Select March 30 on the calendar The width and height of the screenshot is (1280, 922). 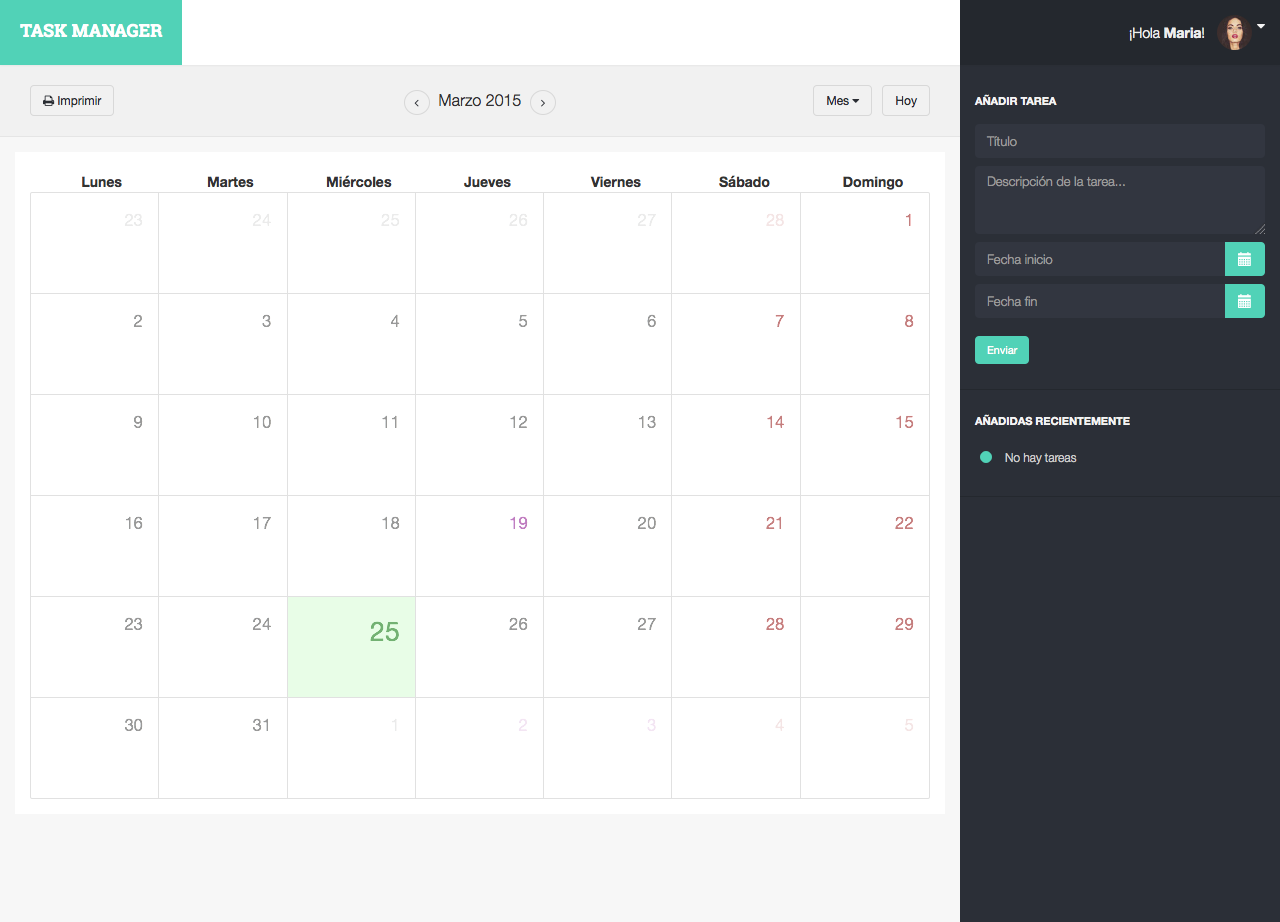[x=95, y=748]
